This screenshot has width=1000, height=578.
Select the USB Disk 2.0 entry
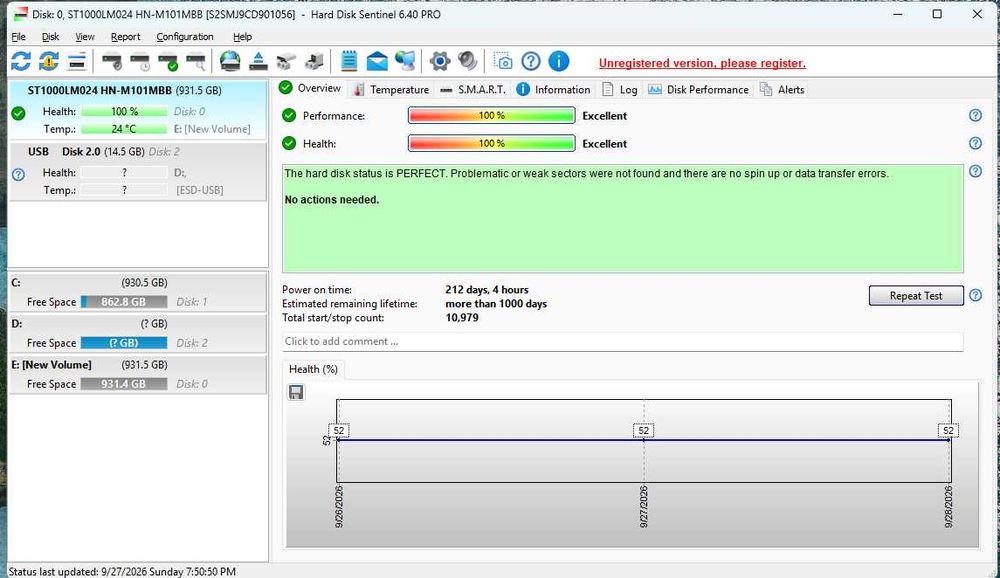(137, 172)
